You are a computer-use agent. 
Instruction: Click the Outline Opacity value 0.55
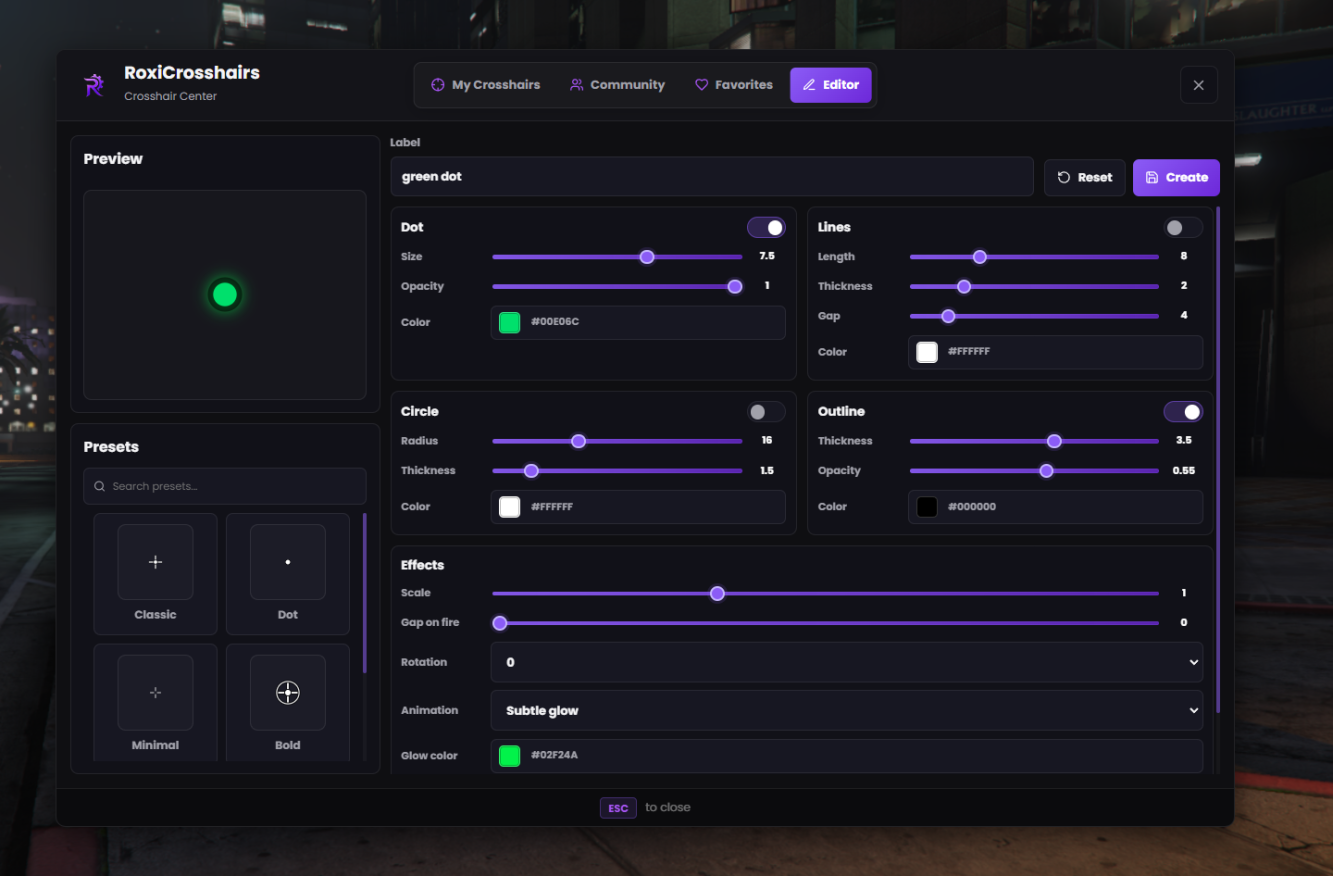pyautogui.click(x=1184, y=471)
